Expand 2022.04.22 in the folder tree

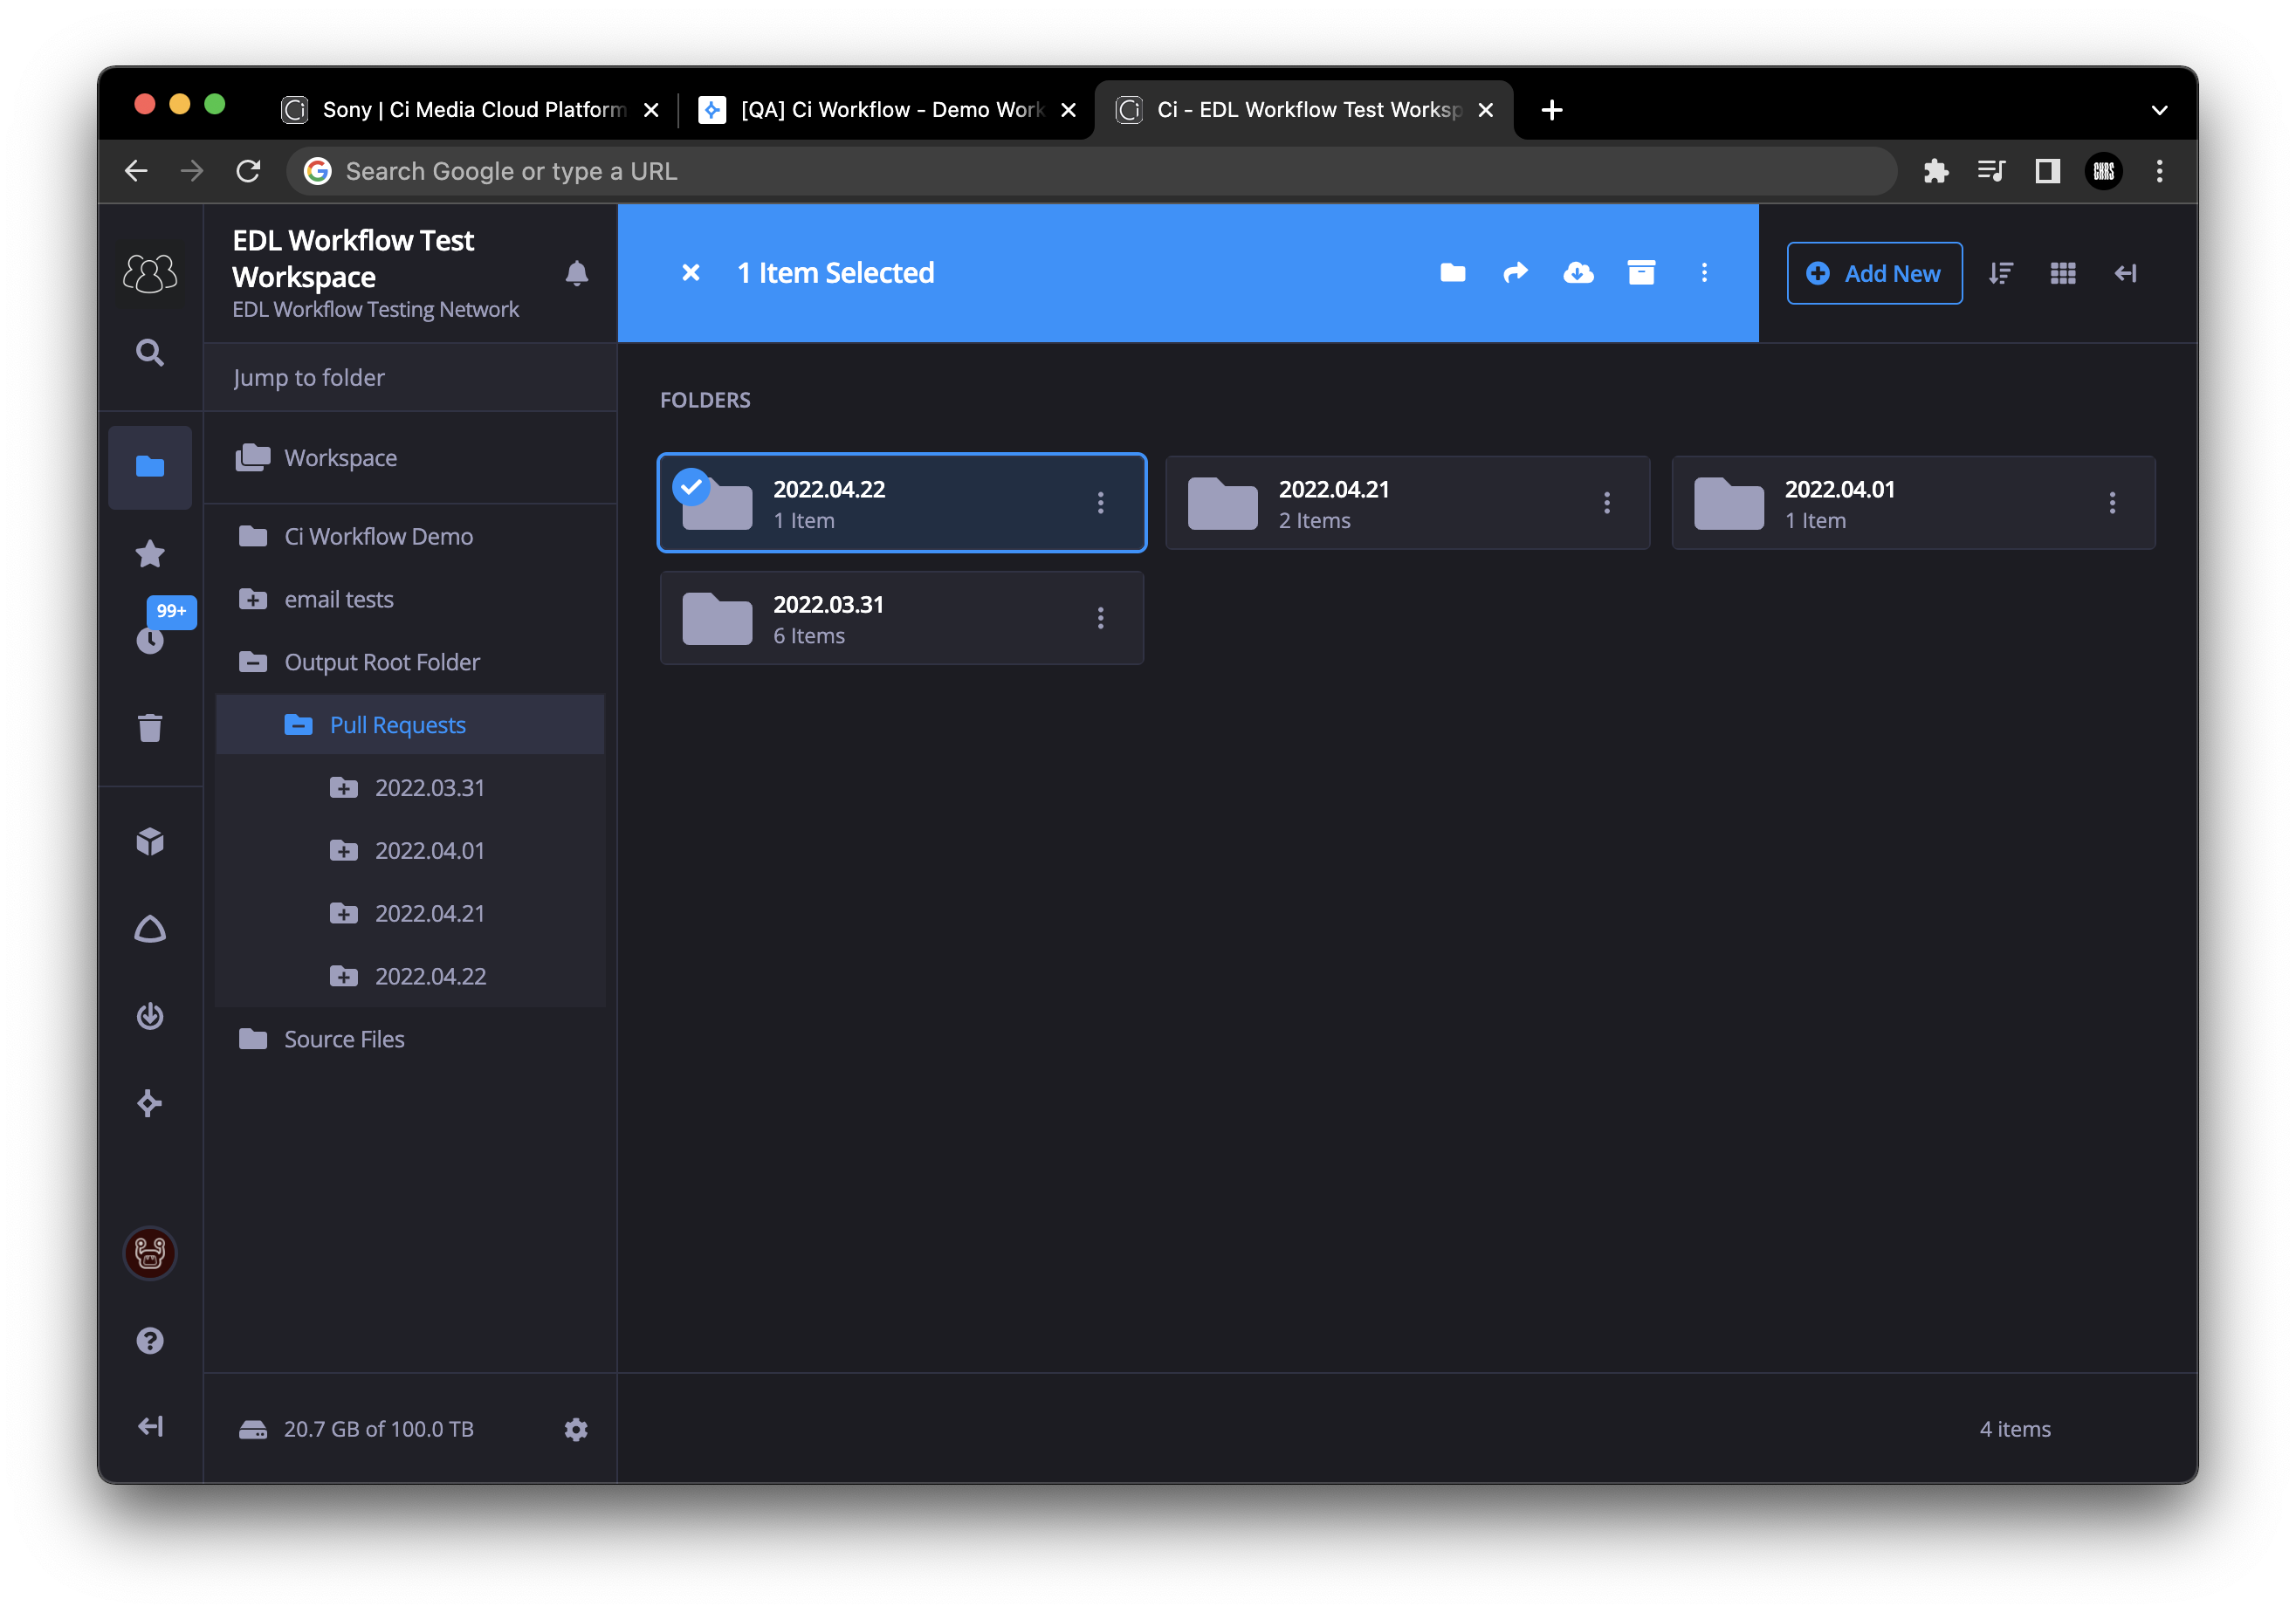[343, 976]
